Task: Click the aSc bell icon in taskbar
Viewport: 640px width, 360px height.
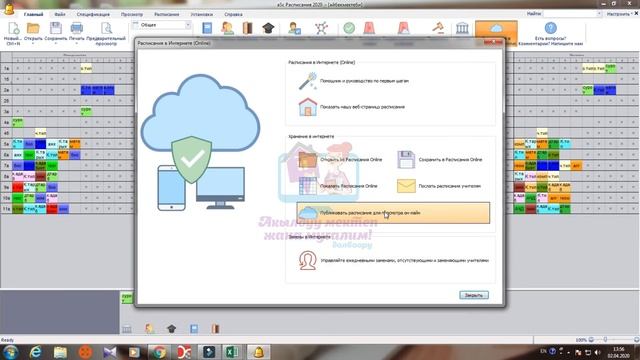Action: [258, 352]
